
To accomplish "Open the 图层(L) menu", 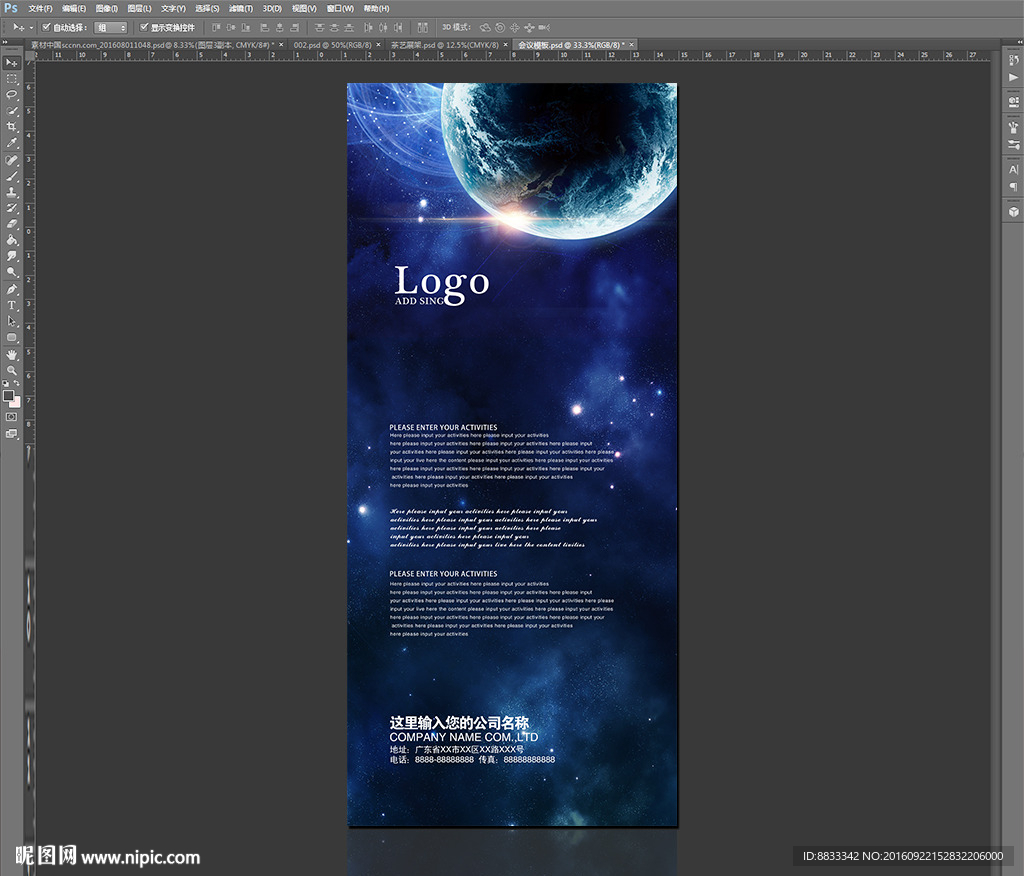I will [138, 8].
